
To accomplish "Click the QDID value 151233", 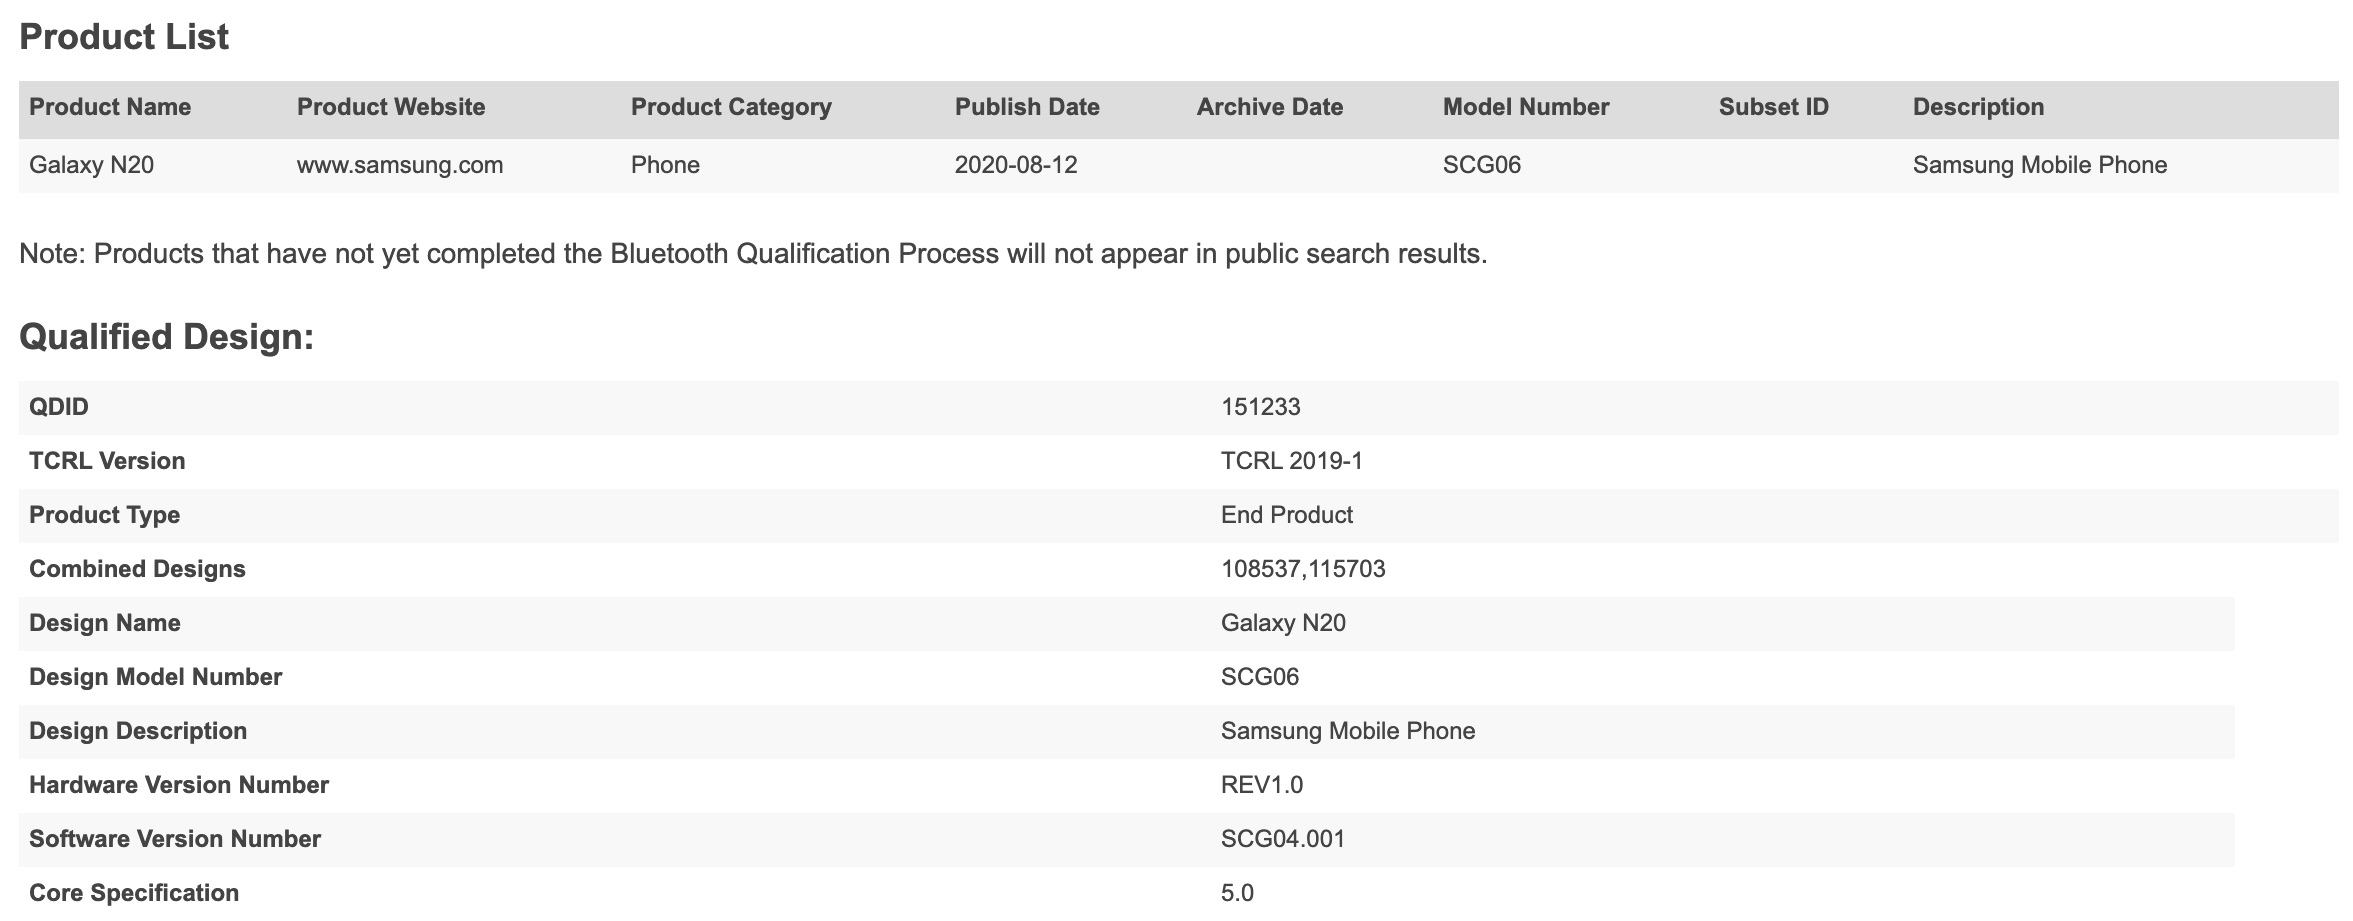I will pyautogui.click(x=1260, y=407).
